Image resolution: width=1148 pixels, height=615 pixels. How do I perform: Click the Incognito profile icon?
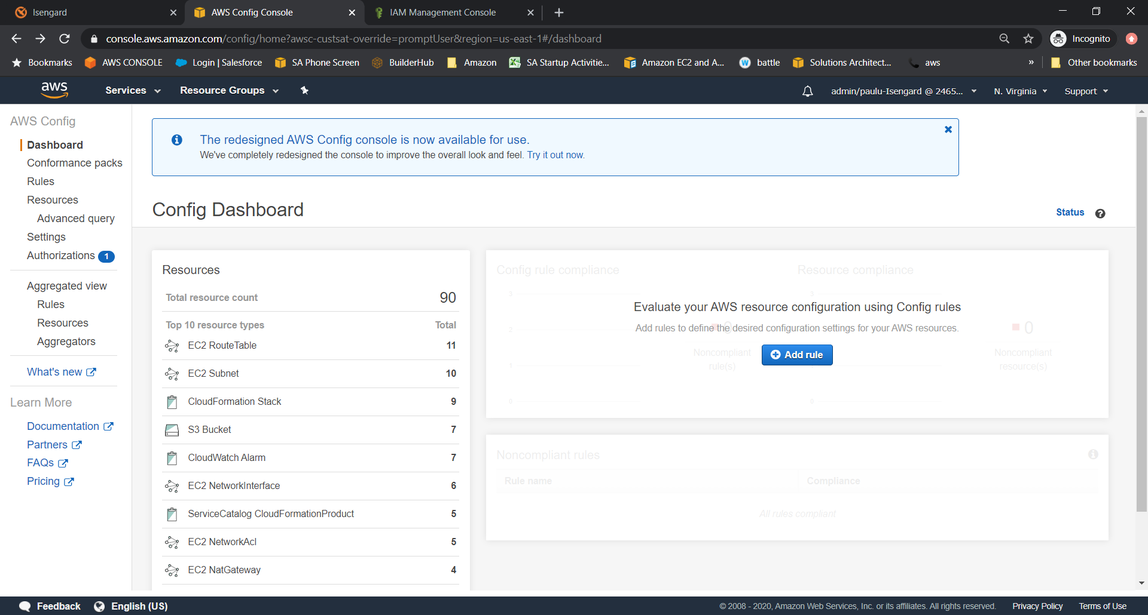pos(1057,38)
